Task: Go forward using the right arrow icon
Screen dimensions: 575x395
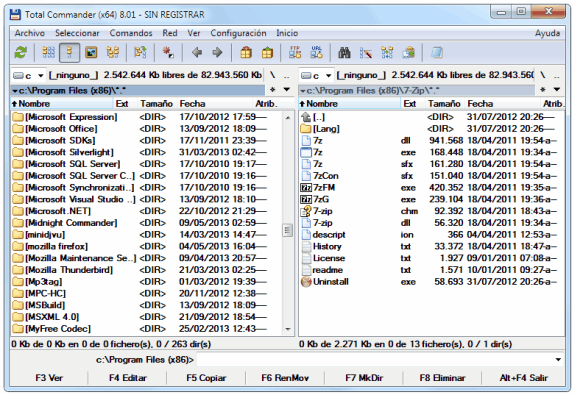Action: coord(217,53)
